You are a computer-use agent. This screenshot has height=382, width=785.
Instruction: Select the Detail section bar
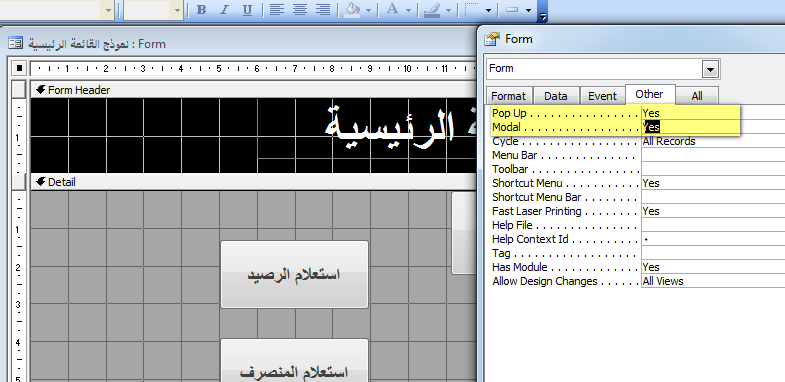[x=253, y=182]
